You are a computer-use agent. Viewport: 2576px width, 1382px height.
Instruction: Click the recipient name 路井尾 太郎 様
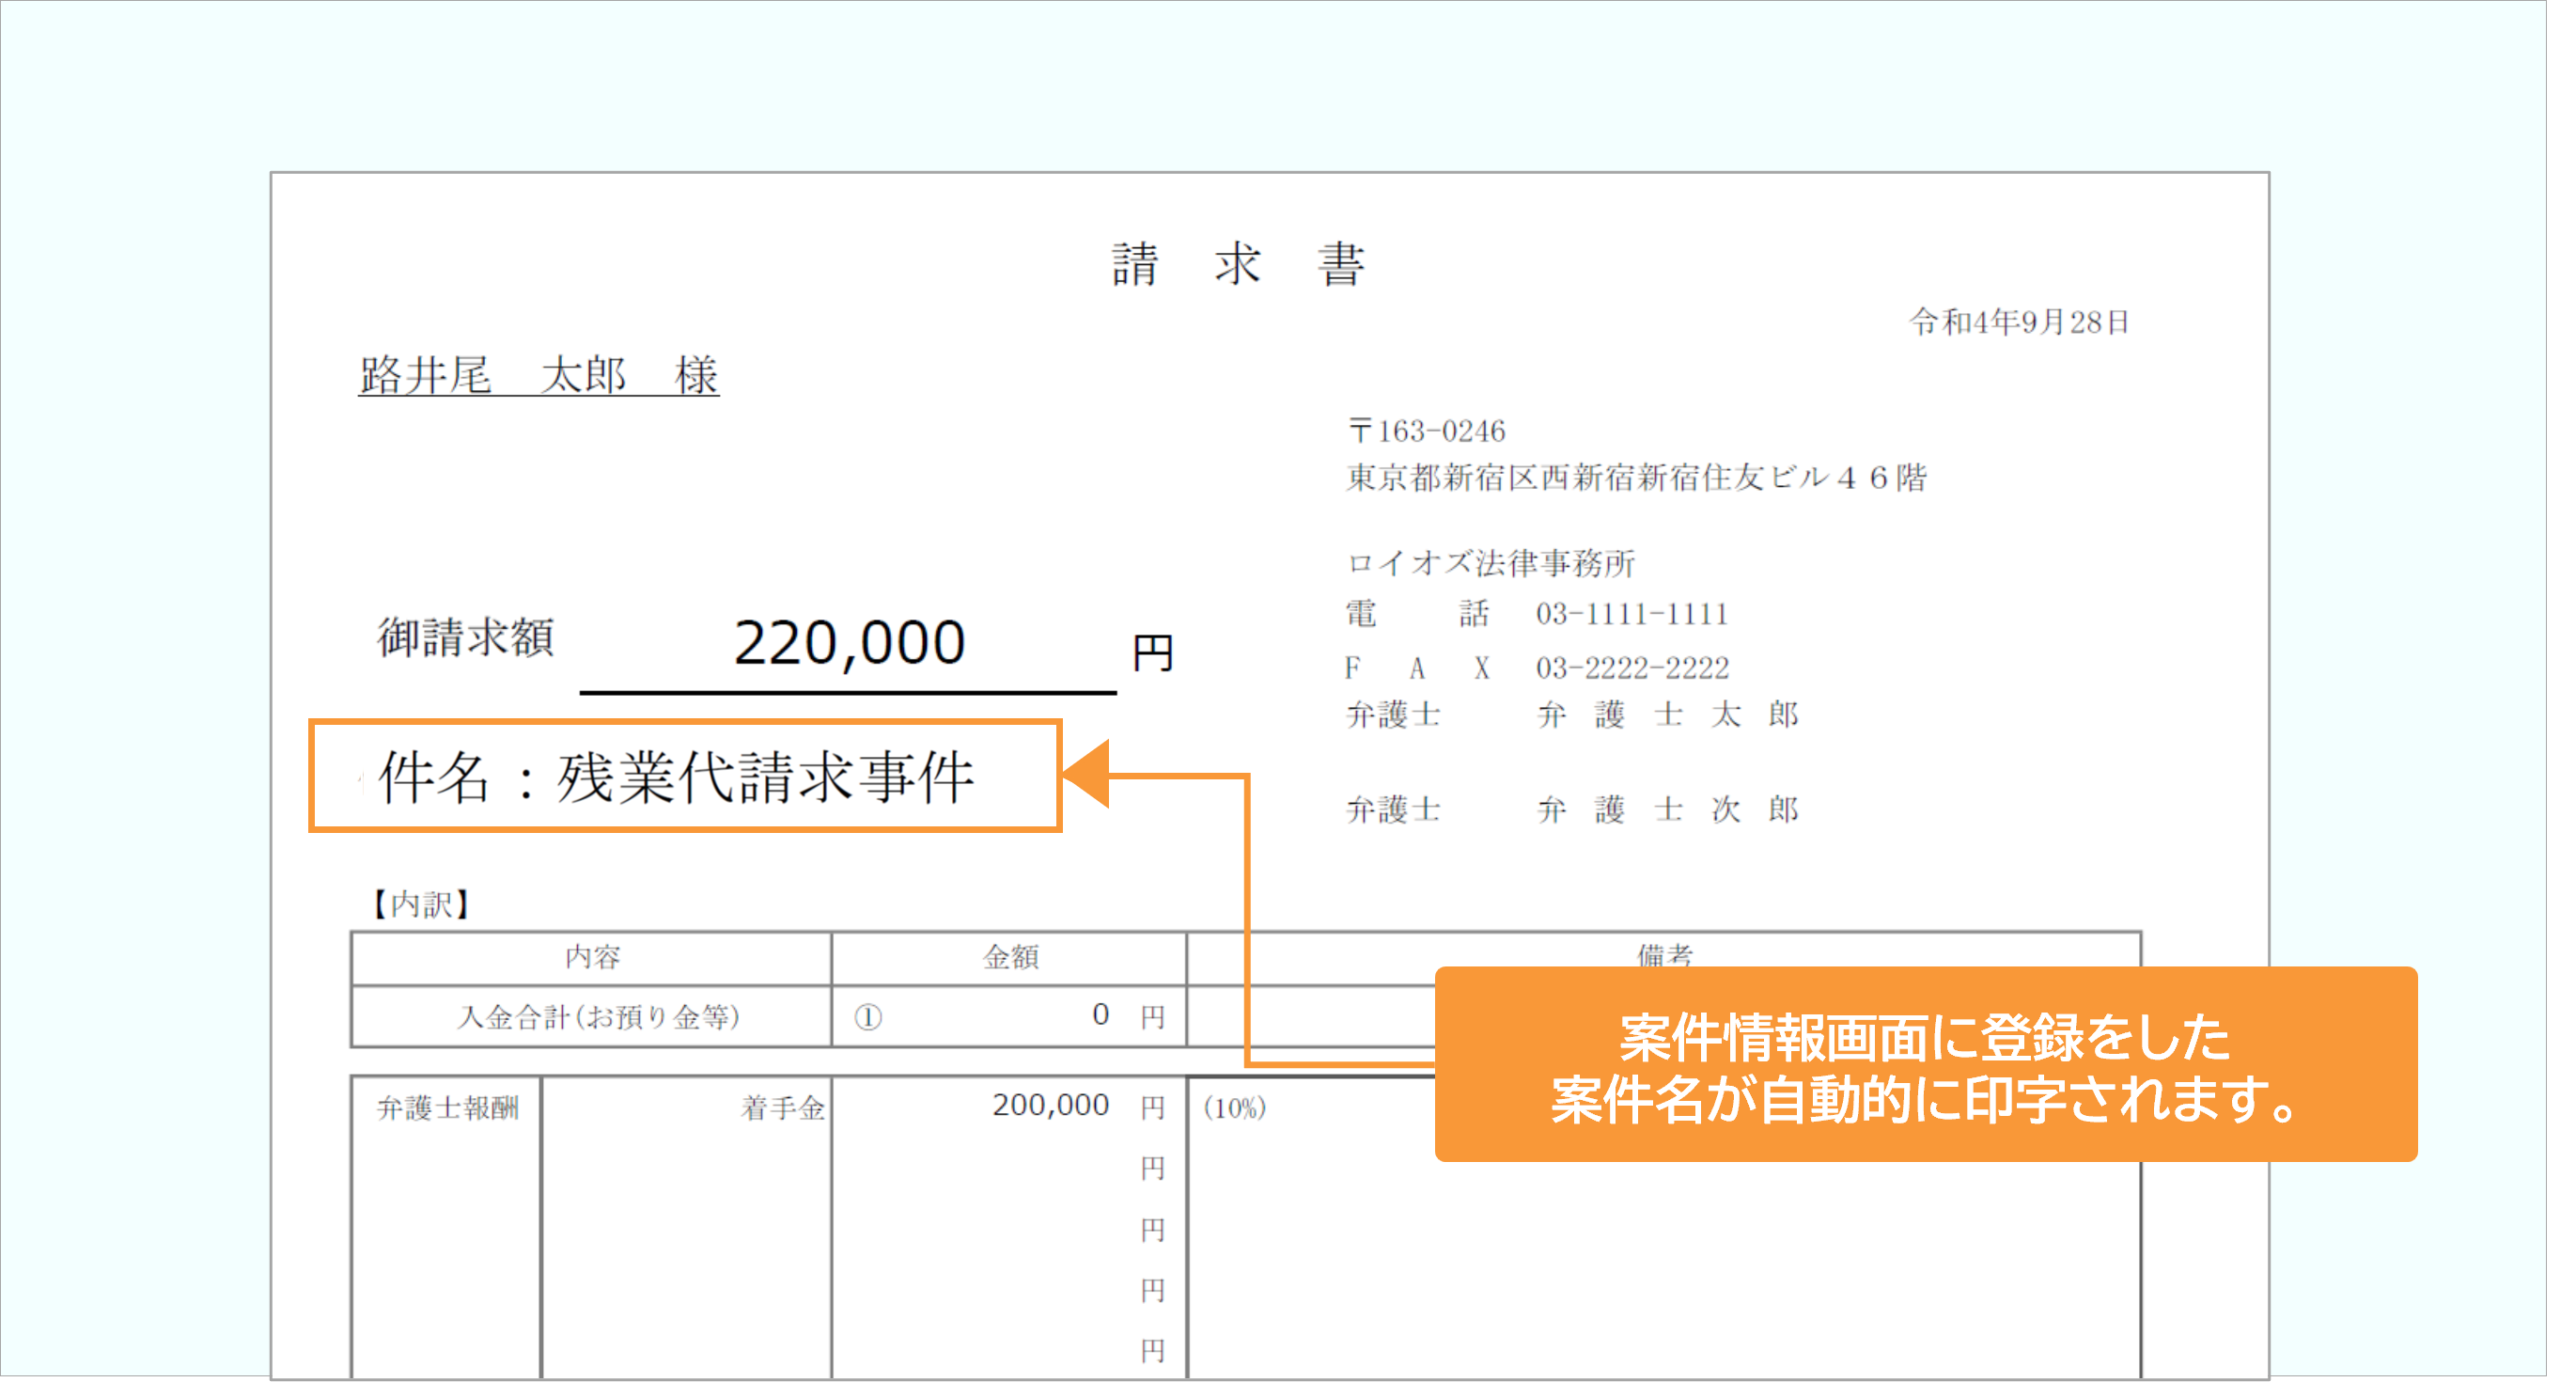[x=538, y=375]
